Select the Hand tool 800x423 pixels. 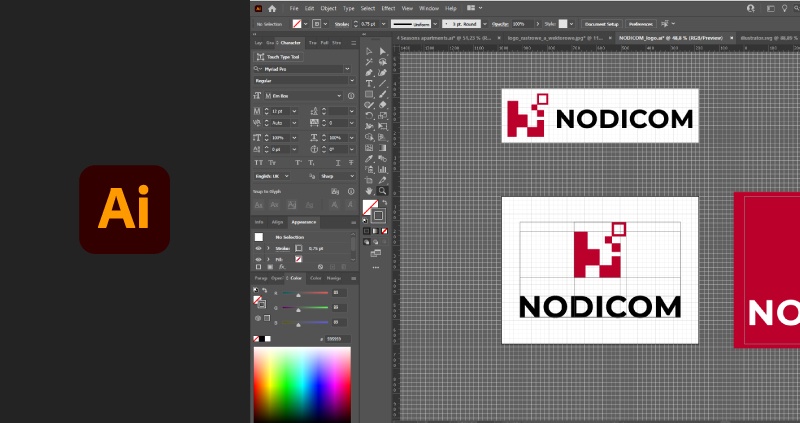369,191
